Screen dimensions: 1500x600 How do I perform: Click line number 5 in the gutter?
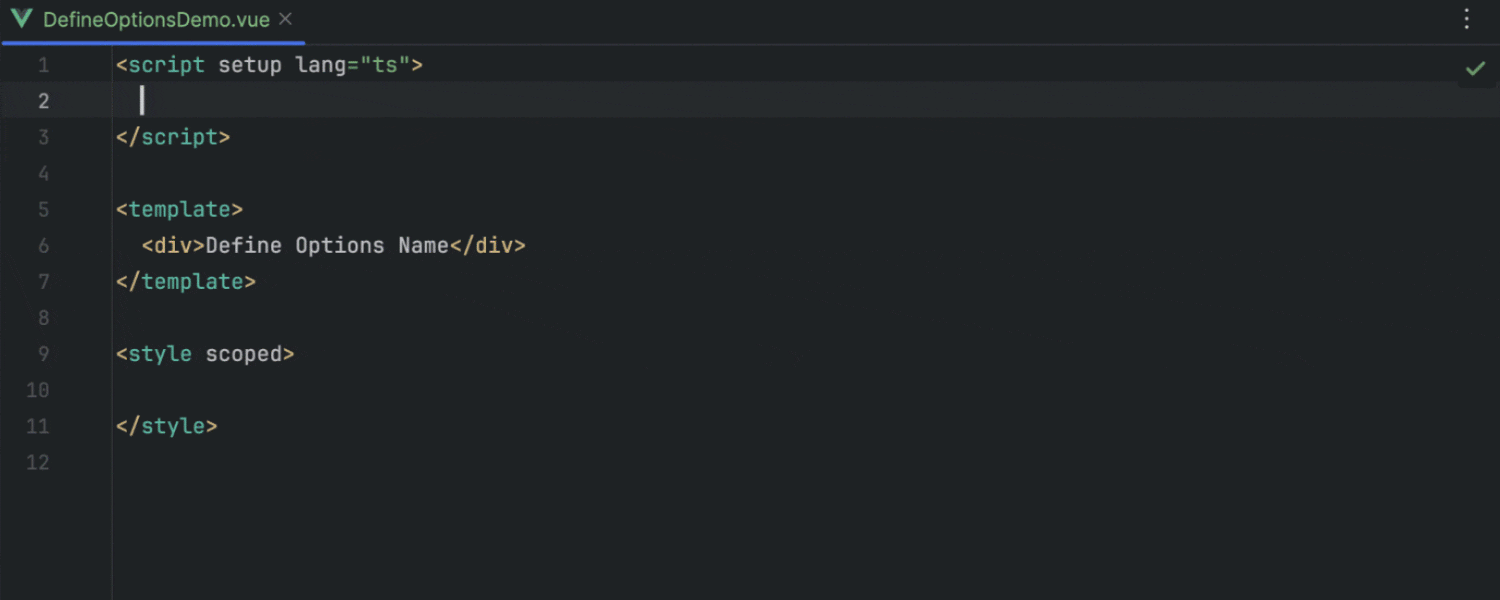(x=43, y=210)
